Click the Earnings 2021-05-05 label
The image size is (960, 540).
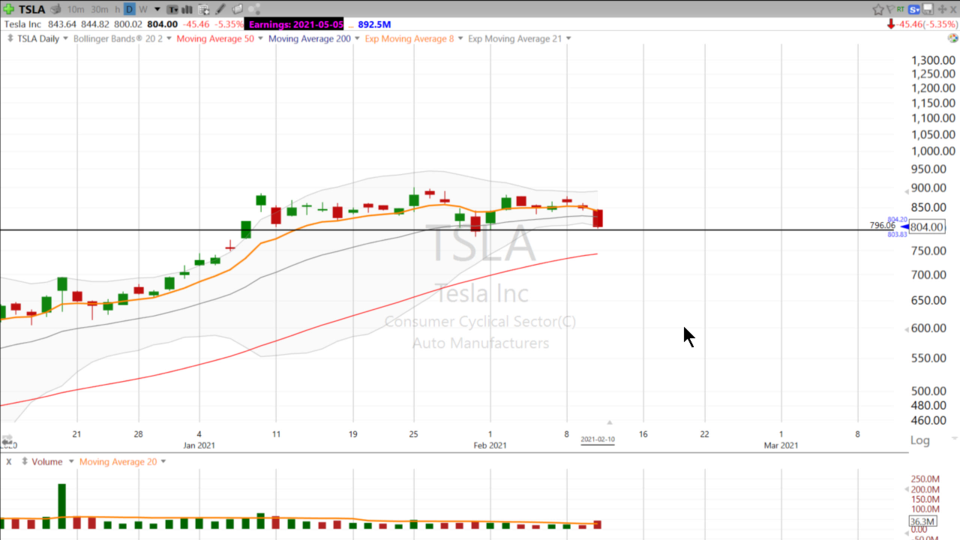tap(296, 24)
